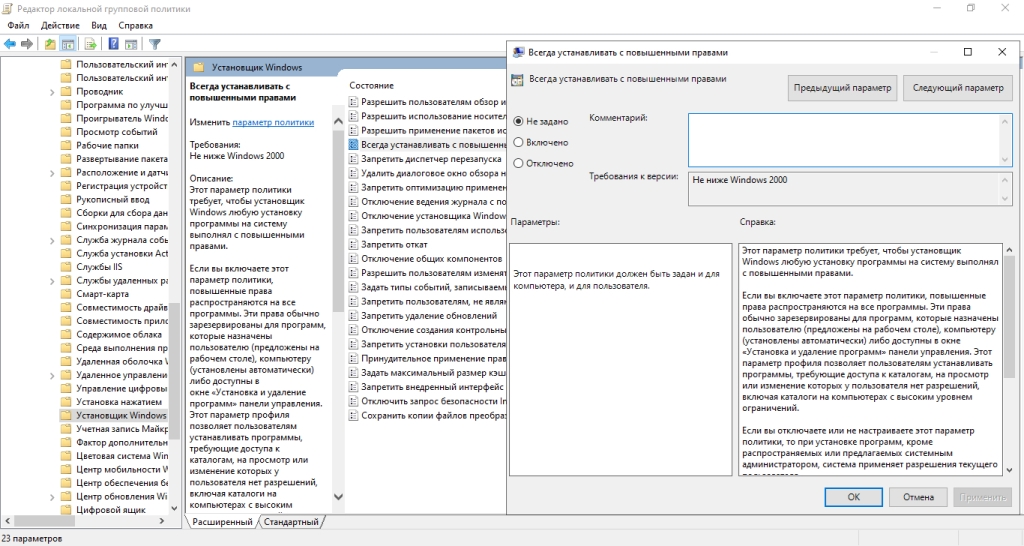Expand the 'Центр обновления Windows' node
This screenshot has height=546, width=1024.
coord(52,497)
